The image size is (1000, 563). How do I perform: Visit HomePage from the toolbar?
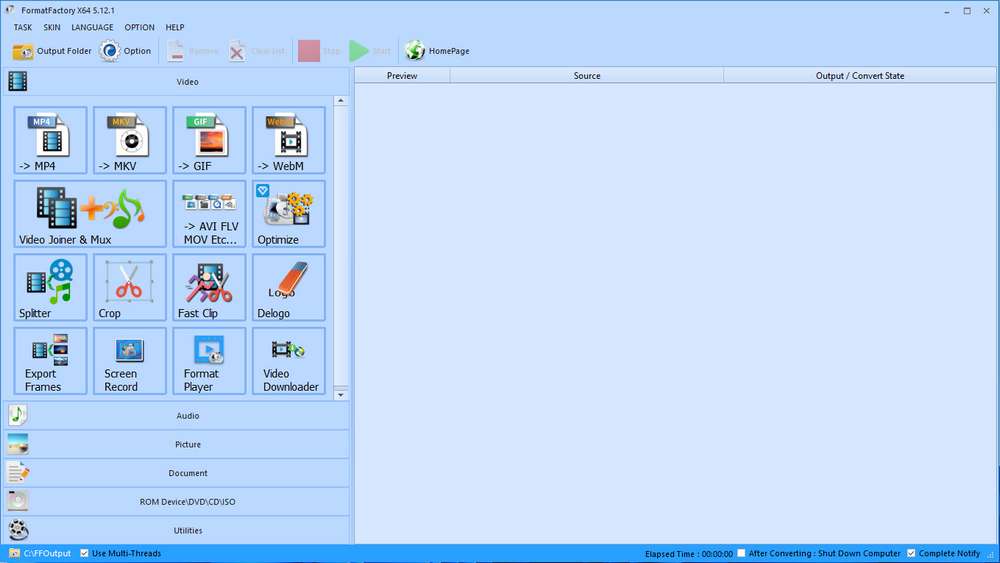(x=438, y=51)
